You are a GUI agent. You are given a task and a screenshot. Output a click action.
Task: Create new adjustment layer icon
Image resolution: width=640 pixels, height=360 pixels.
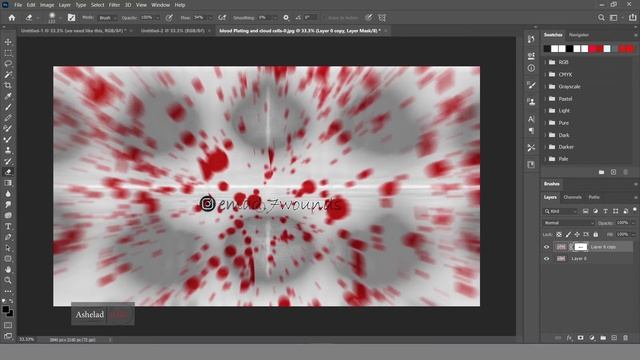592,338
